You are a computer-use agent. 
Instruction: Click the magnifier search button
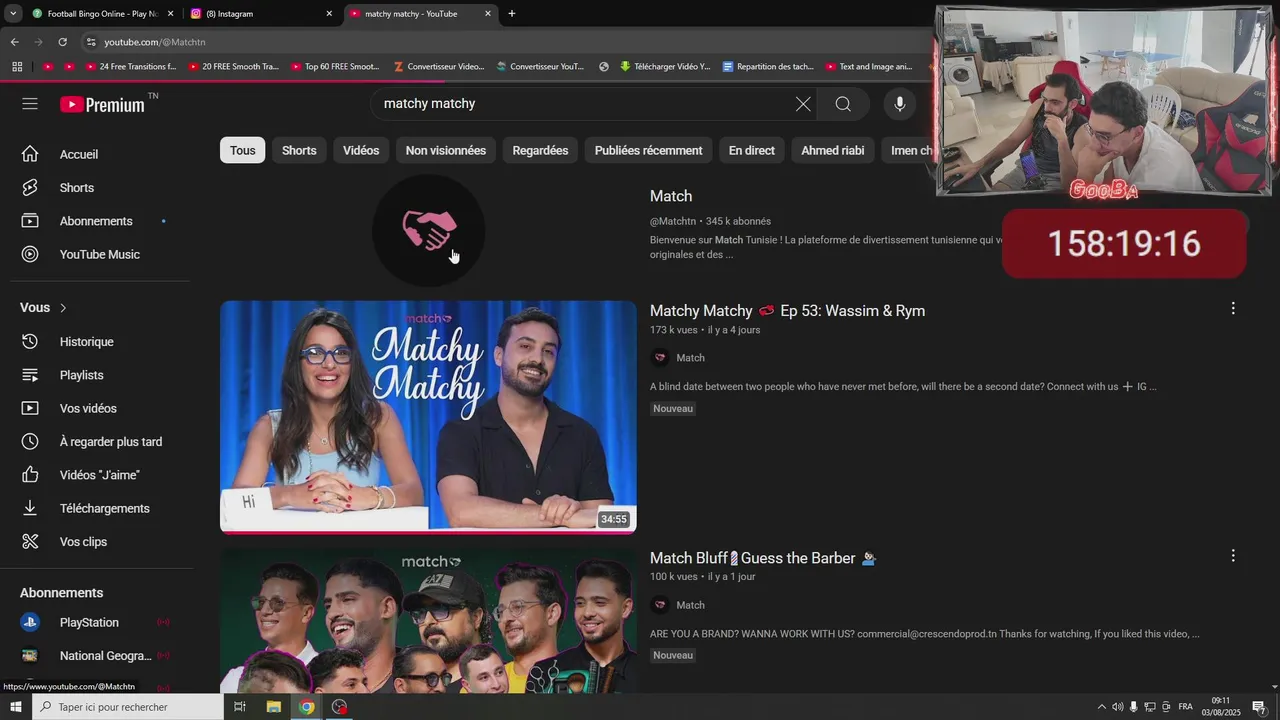843,104
